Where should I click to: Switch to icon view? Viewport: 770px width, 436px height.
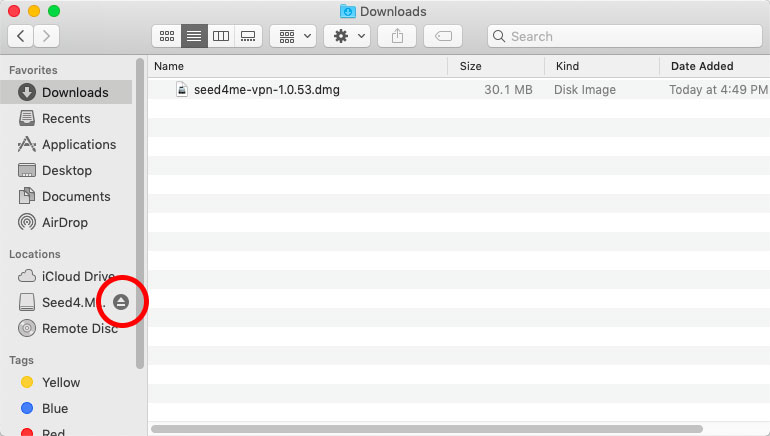167,36
